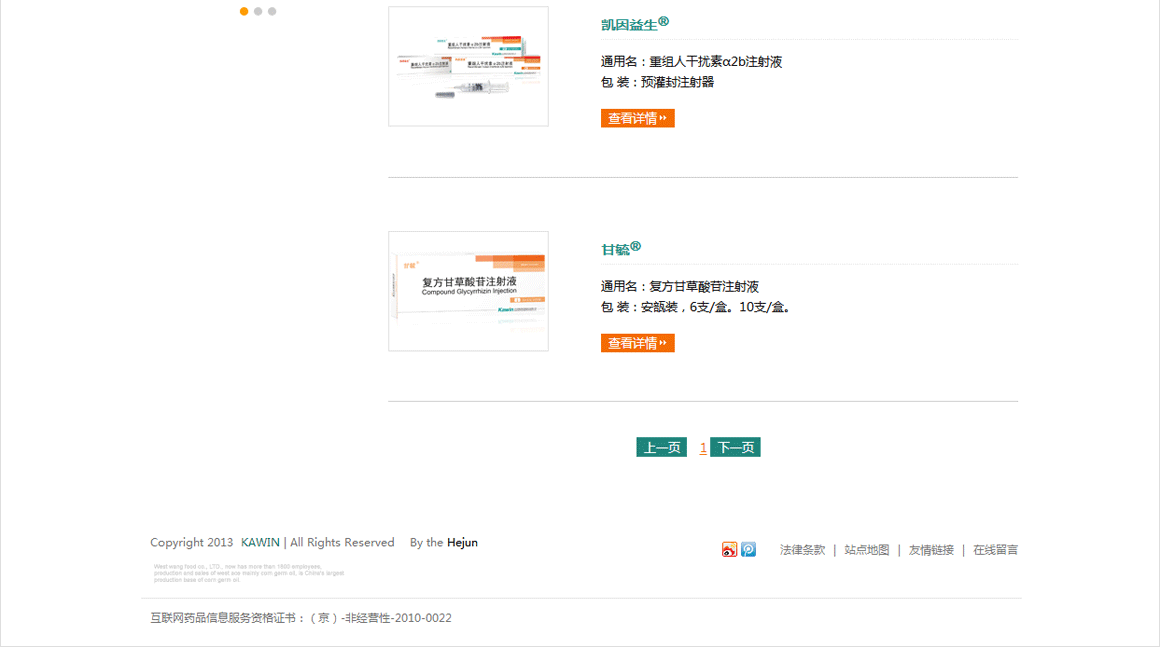Click the 互联网药品信息服务资格证书 license text
The height and width of the screenshot is (647, 1160).
[x=301, y=618]
